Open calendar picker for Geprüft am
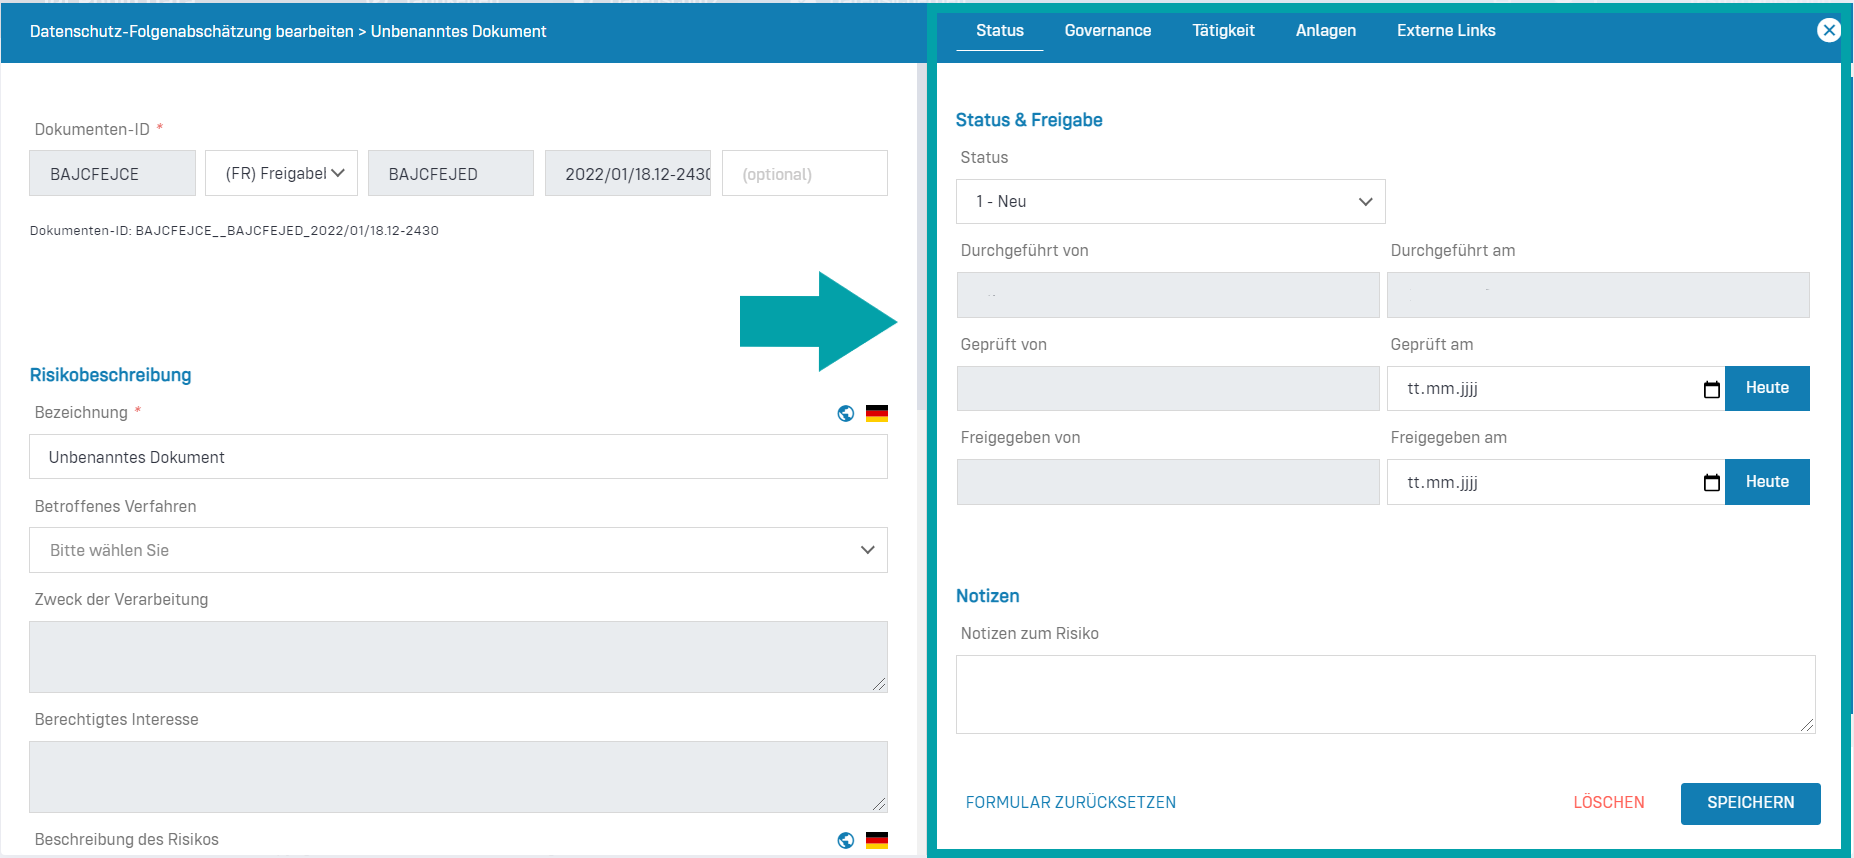1854x858 pixels. pos(1711,389)
